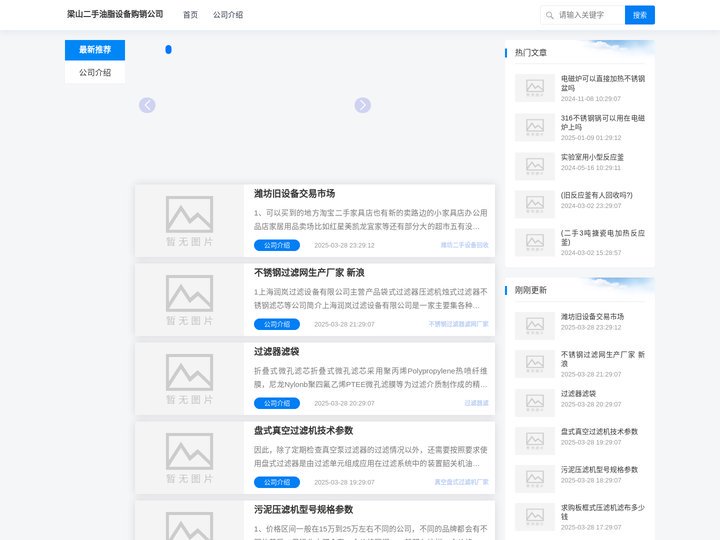Click 公司介绍 badge on 过滤器滤袋 card

[x=277, y=403]
